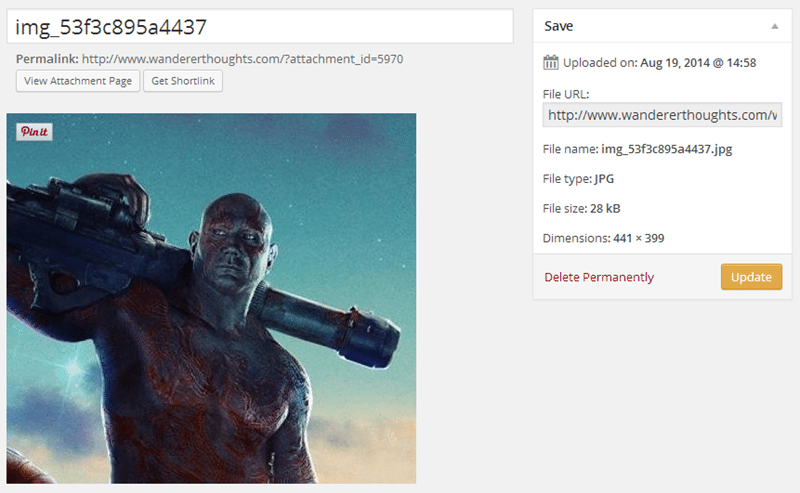Click the file name img_53f3c895a4437.jpg
This screenshot has height=493, width=800.
[x=667, y=149]
